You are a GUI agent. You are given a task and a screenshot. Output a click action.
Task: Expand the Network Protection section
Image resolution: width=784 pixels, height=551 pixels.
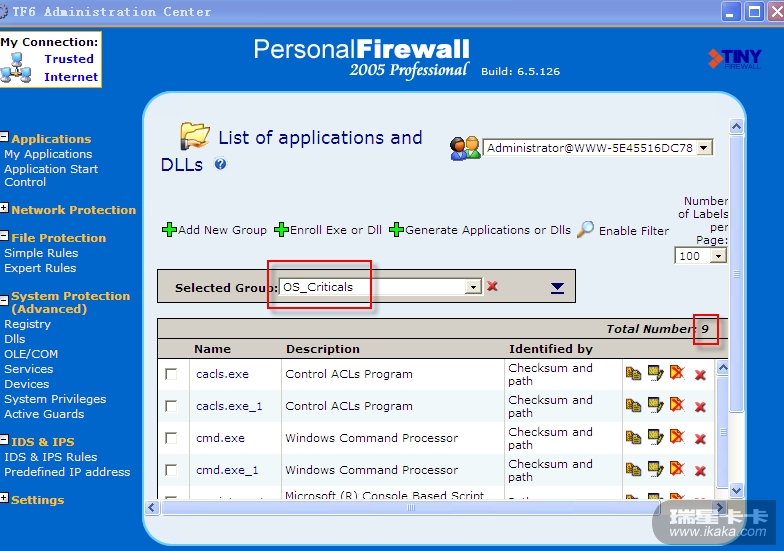[4, 208]
